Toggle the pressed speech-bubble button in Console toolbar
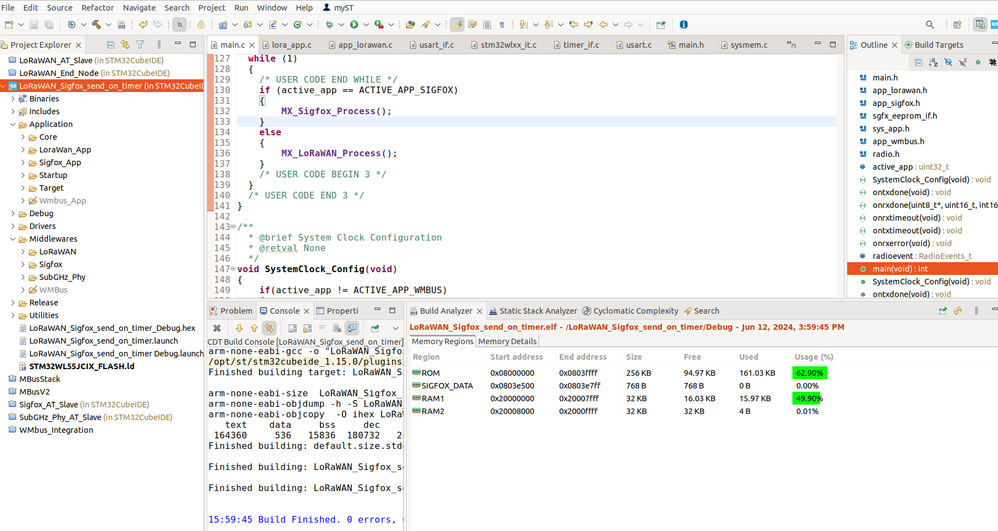This screenshot has height=531, width=998. tap(352, 328)
